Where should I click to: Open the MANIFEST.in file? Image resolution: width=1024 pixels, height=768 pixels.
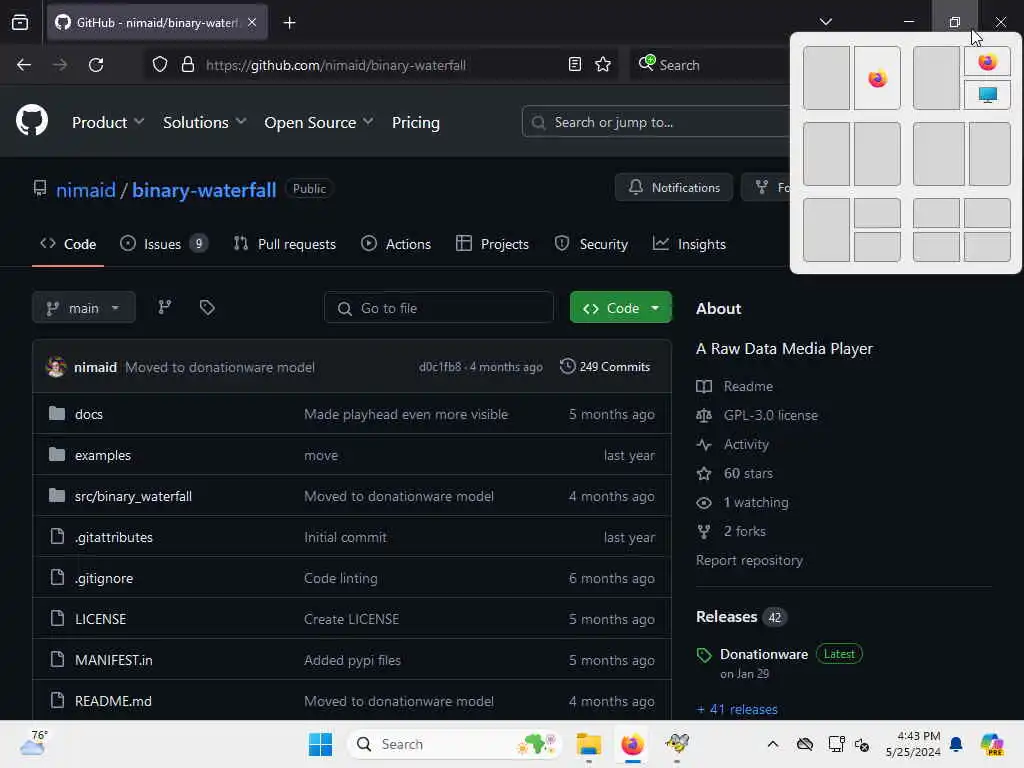114,660
